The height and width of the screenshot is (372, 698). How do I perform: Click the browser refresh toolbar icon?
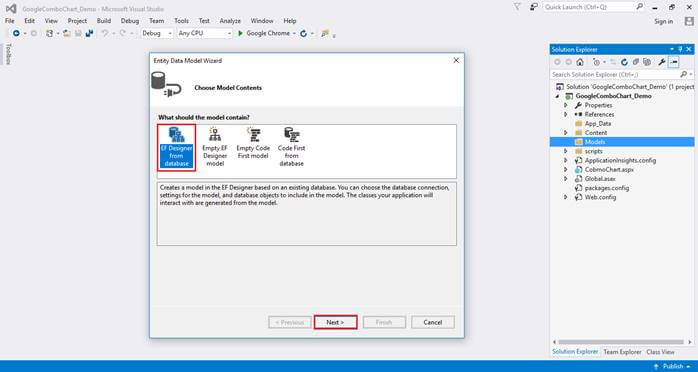point(304,33)
